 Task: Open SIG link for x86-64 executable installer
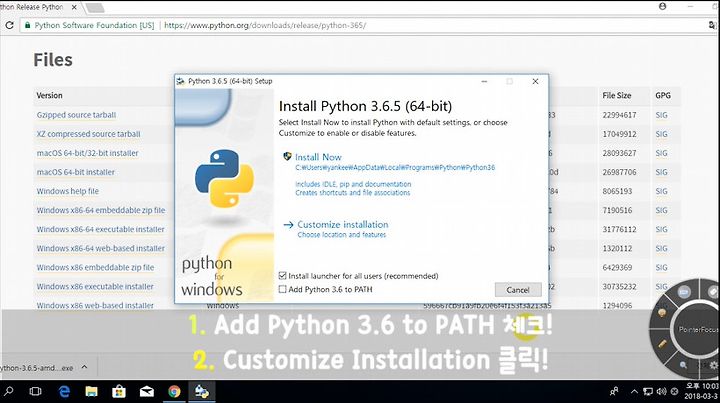point(662,229)
